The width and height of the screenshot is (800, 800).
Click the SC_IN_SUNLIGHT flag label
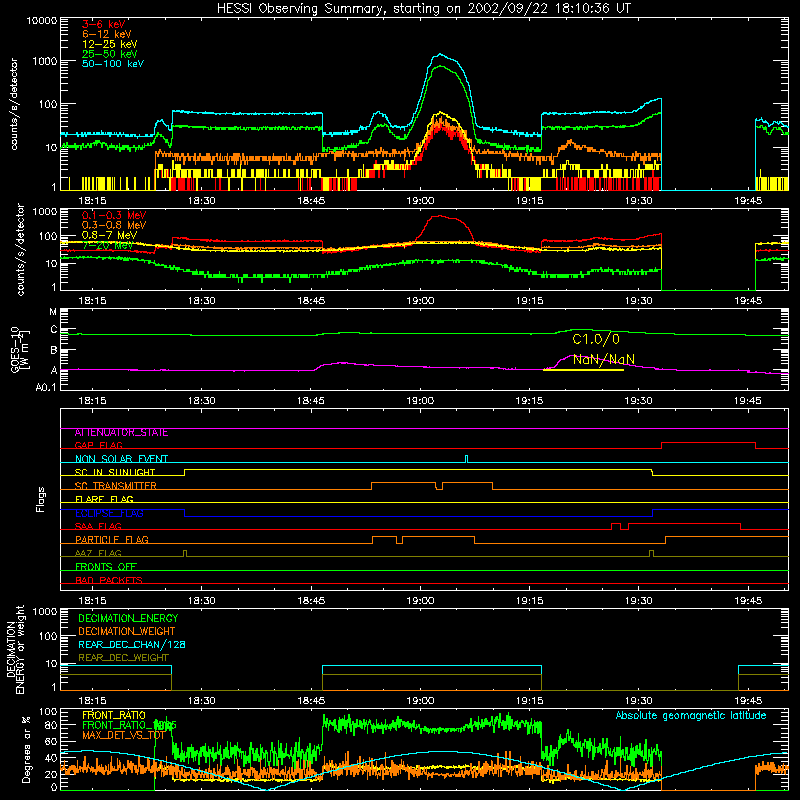pyautogui.click(x=115, y=472)
